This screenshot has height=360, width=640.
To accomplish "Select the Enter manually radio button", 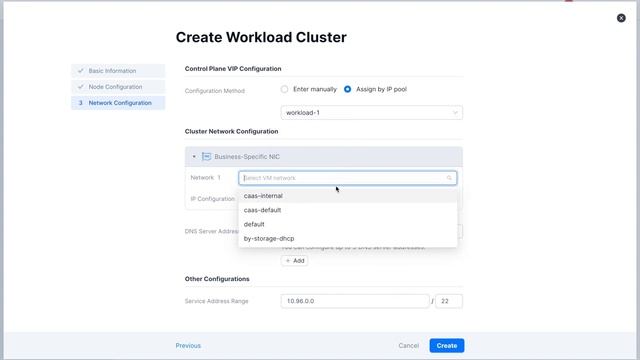I will click(284, 89).
